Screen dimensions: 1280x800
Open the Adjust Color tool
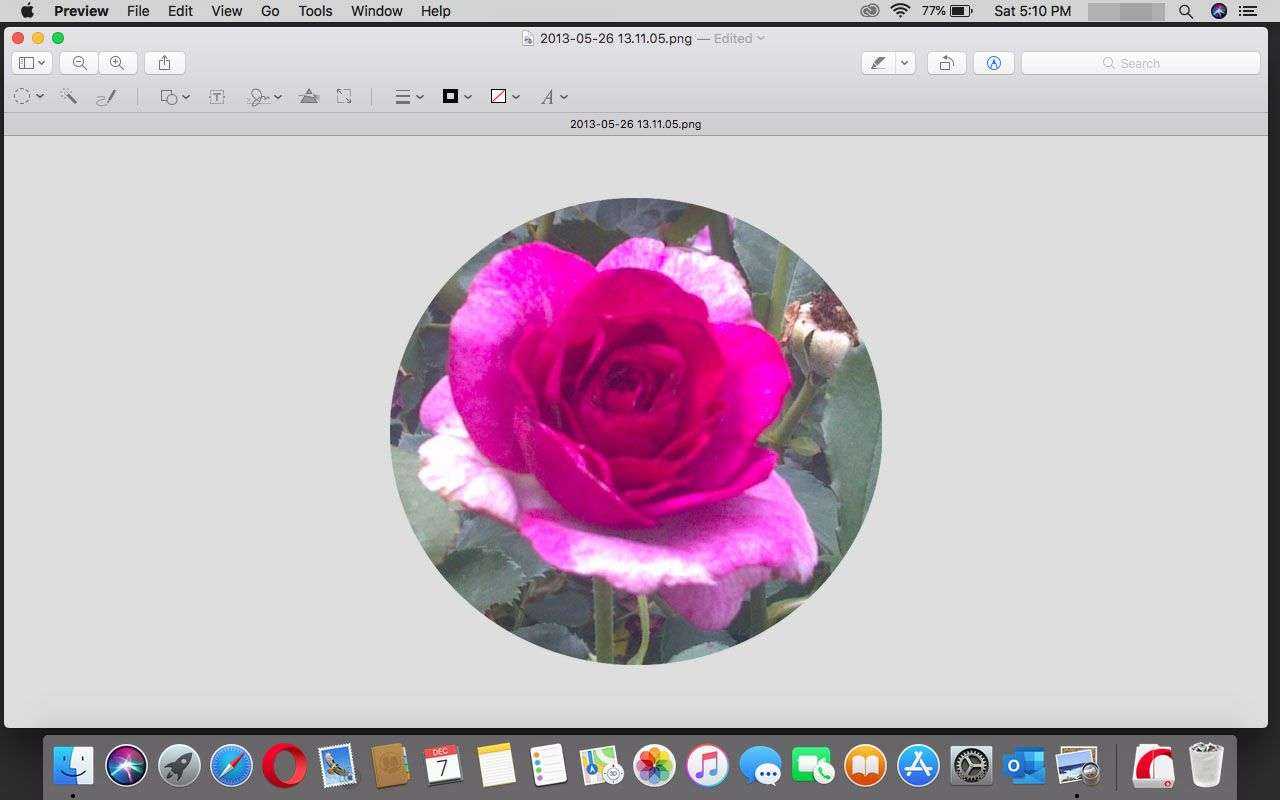click(x=309, y=97)
